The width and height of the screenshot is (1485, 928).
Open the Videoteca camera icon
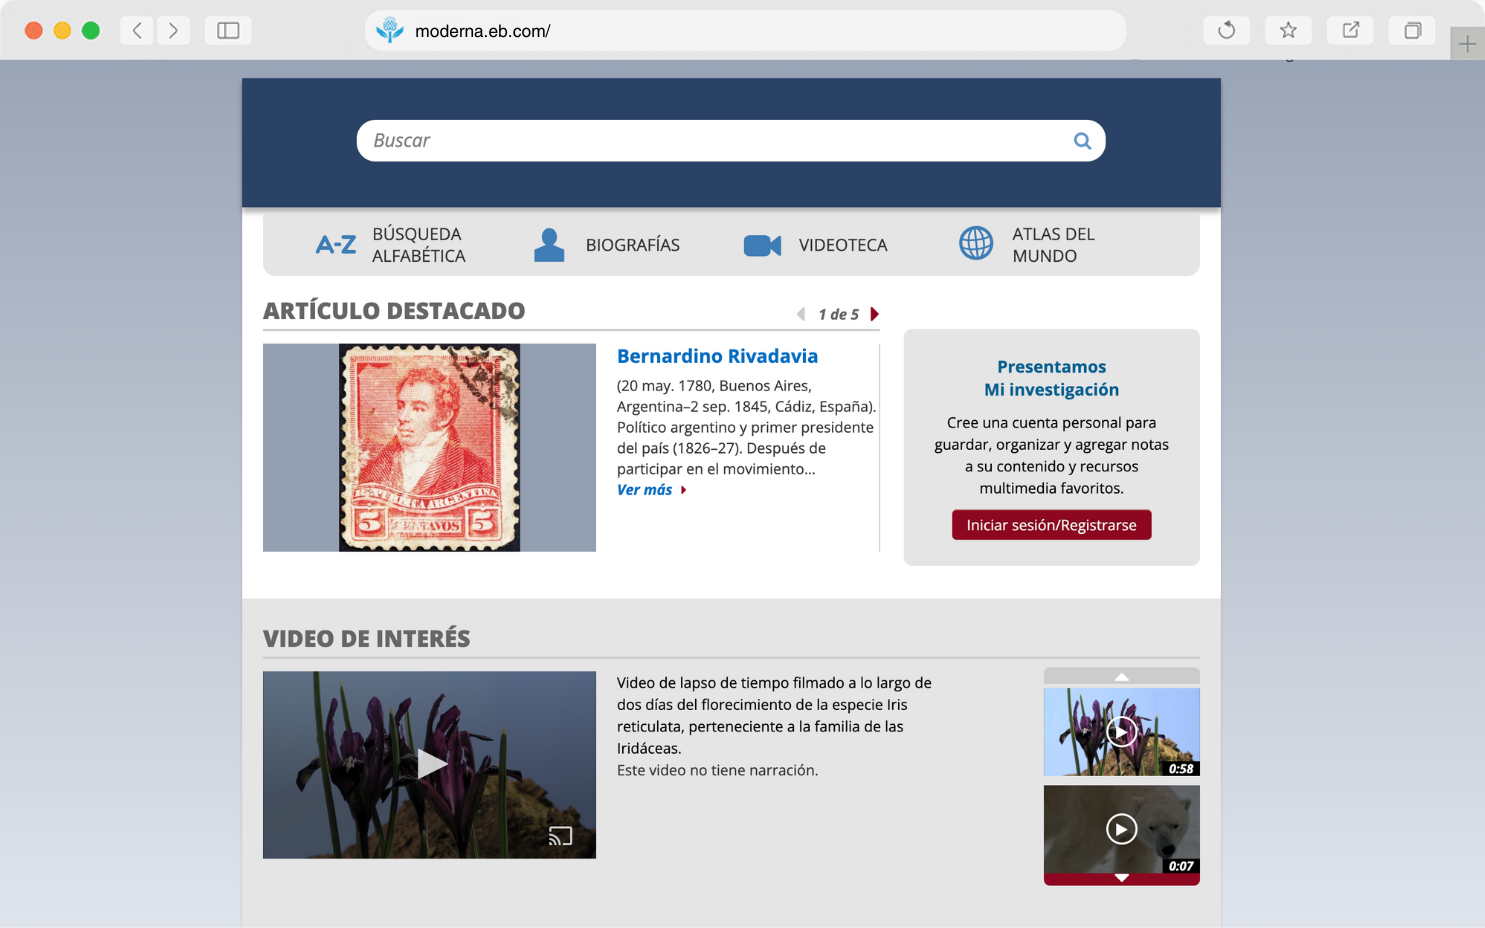click(x=762, y=245)
